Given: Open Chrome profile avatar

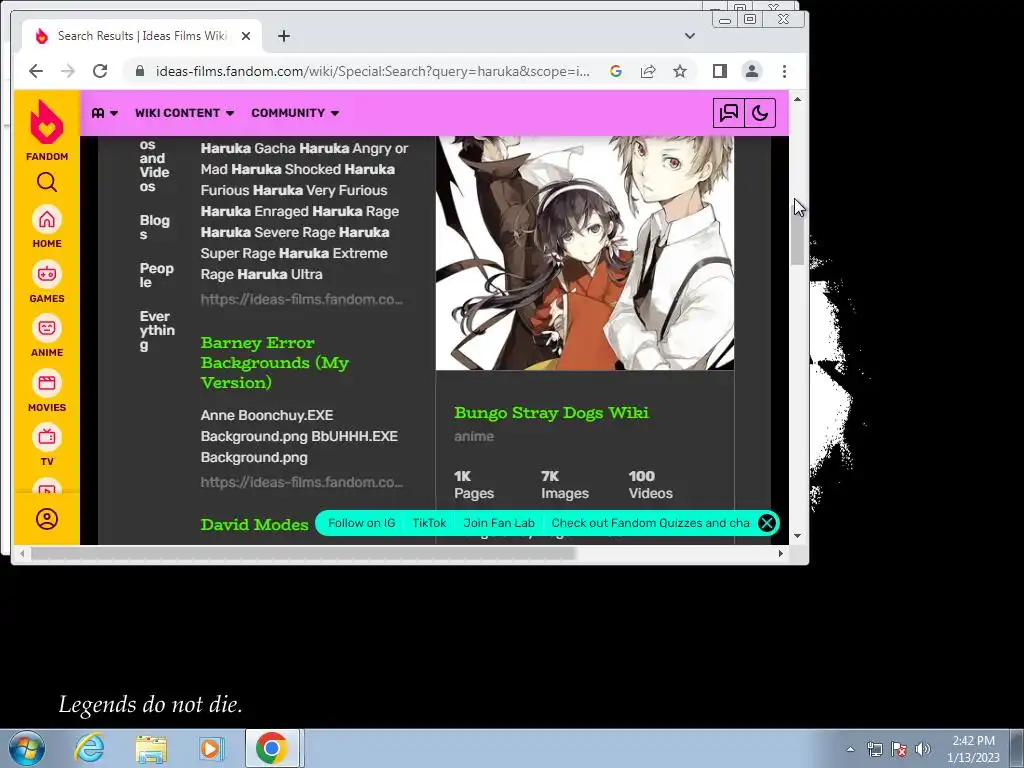Looking at the screenshot, I should pyautogui.click(x=752, y=71).
